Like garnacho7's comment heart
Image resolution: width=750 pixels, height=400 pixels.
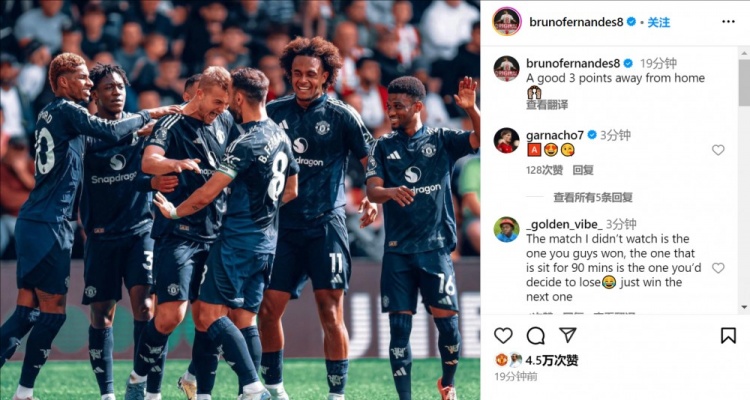[x=718, y=150]
